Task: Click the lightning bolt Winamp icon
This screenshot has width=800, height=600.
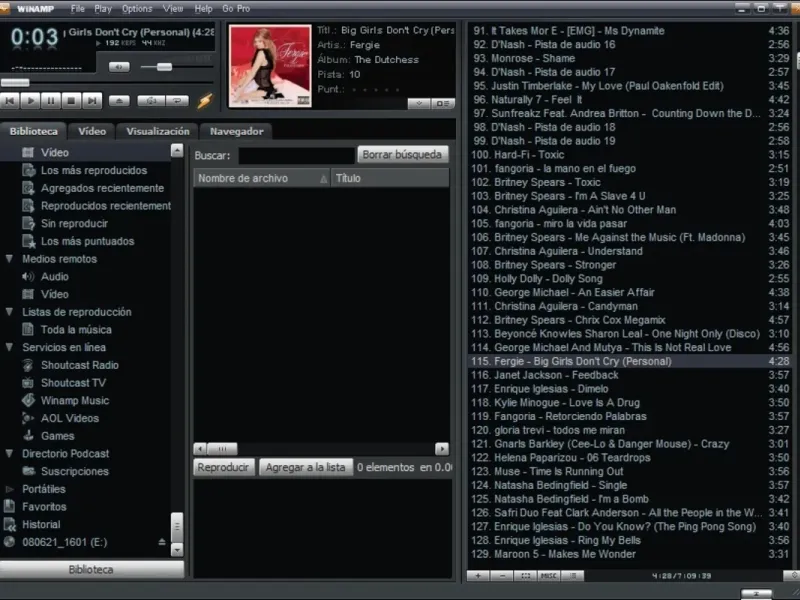Action: tap(205, 100)
